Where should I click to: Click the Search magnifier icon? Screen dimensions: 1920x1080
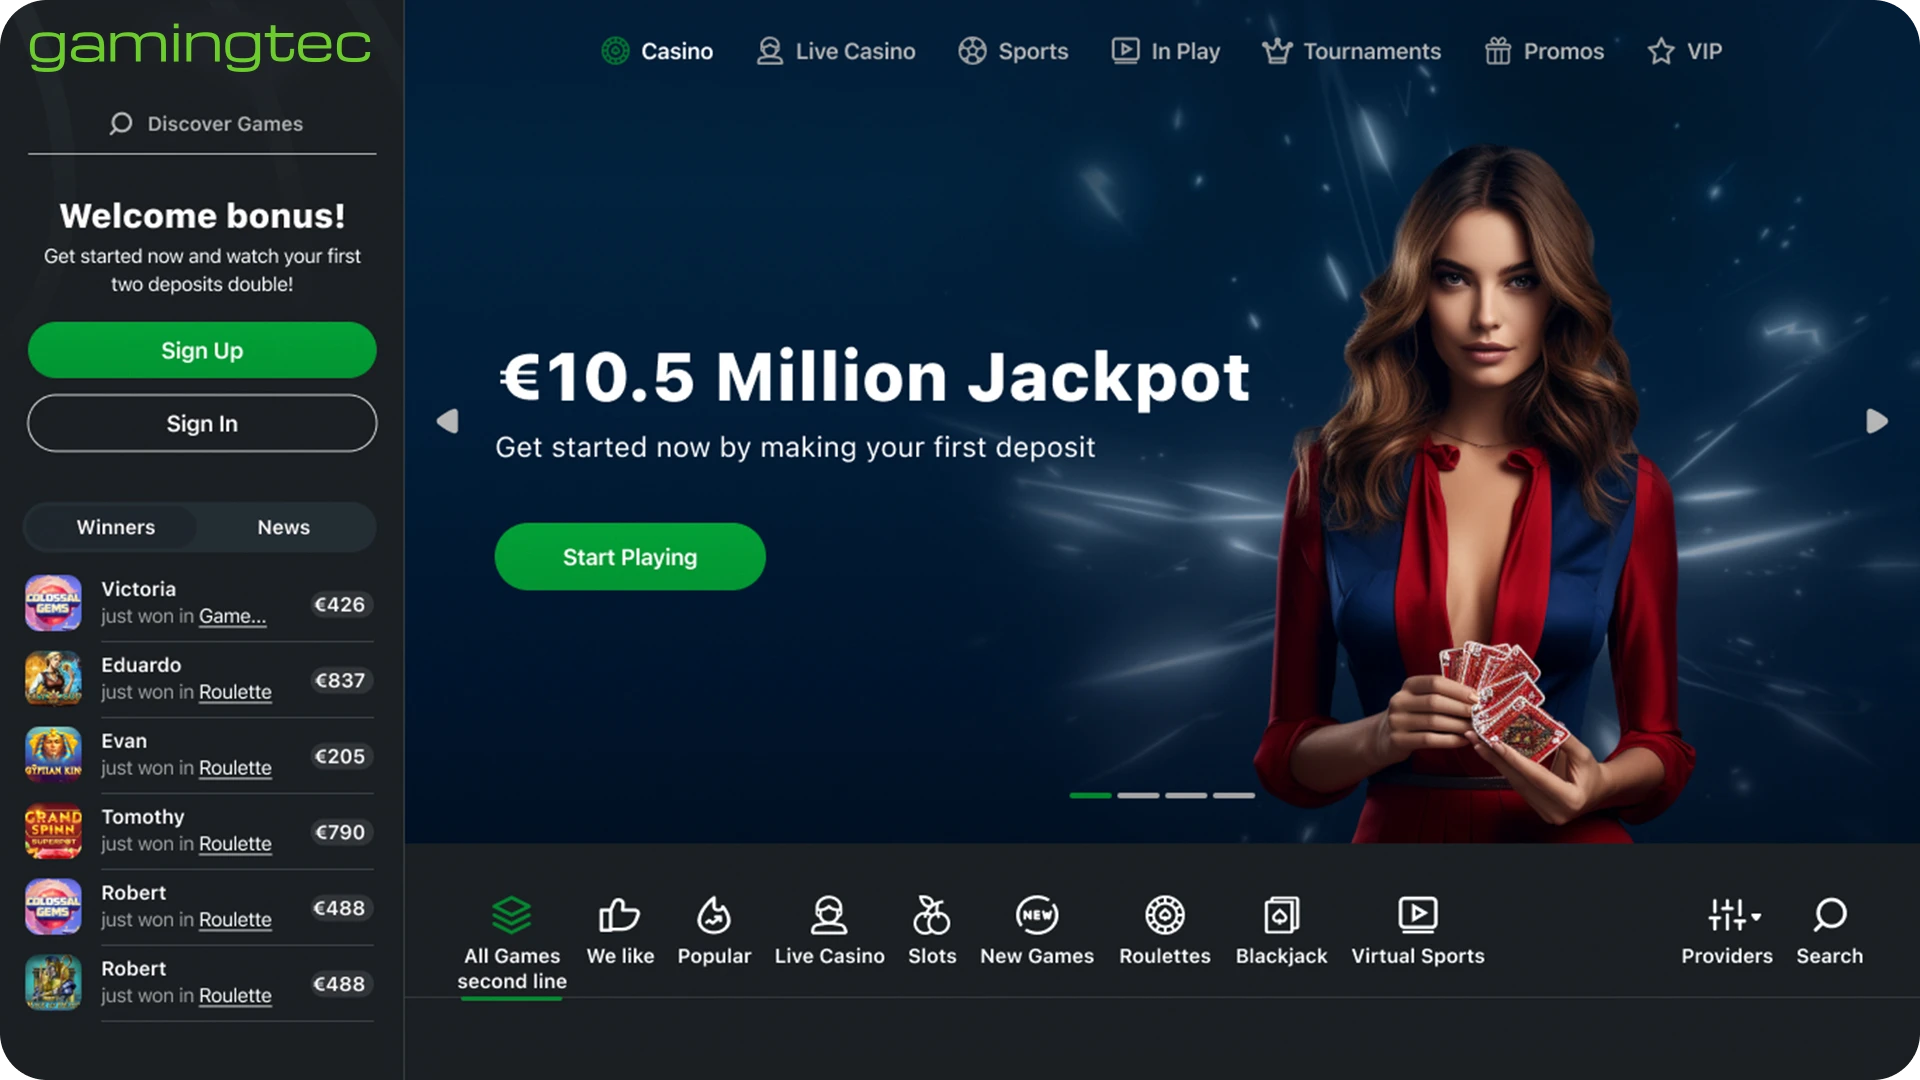1829,915
